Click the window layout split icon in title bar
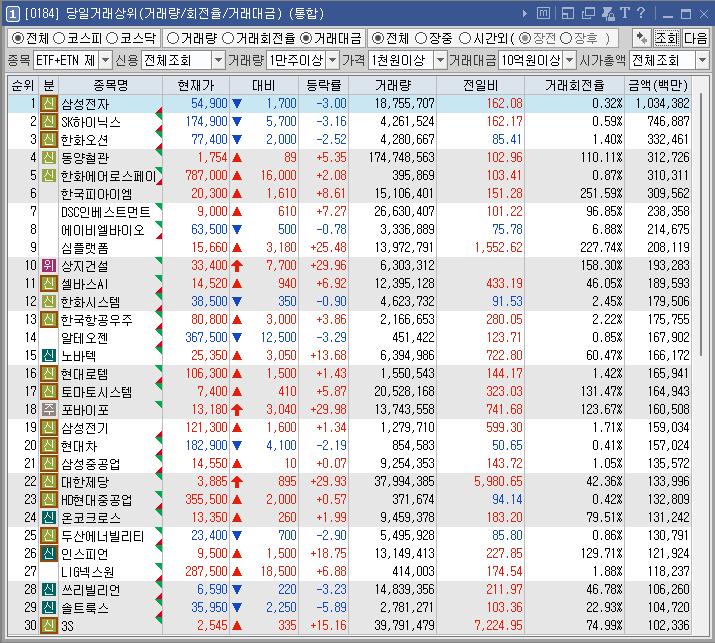The image size is (715, 643). tap(568, 14)
